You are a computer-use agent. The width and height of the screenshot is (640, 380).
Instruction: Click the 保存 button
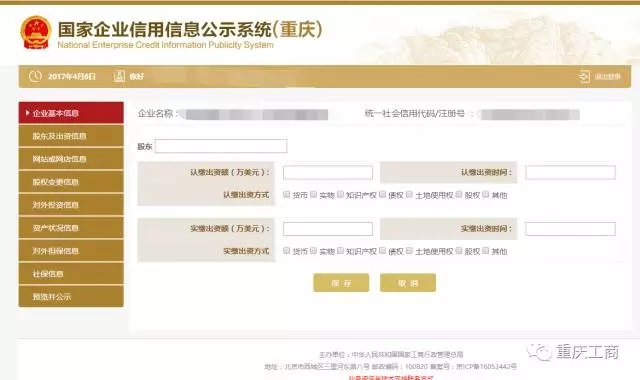pos(341,282)
